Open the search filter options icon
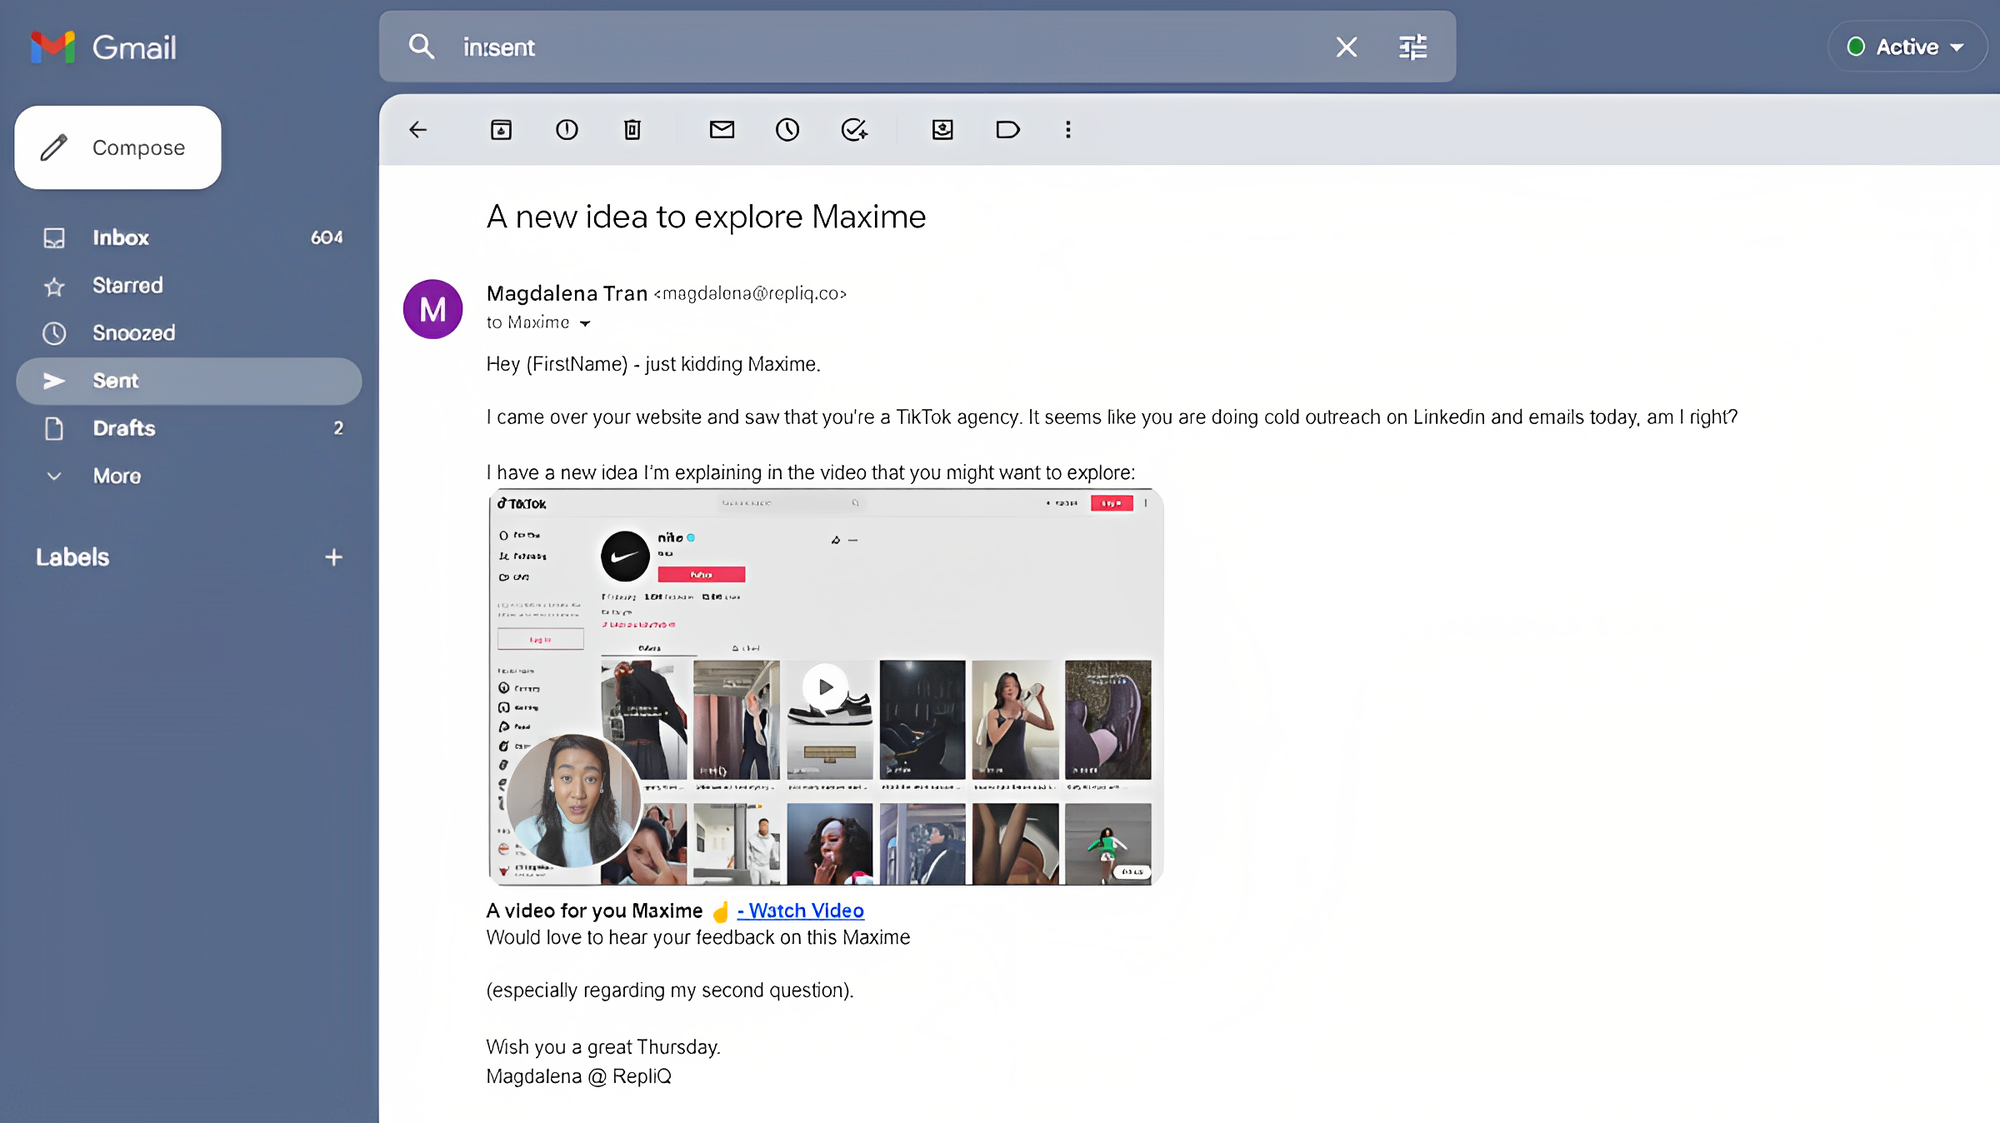Image resolution: width=2000 pixels, height=1123 pixels. [1412, 47]
